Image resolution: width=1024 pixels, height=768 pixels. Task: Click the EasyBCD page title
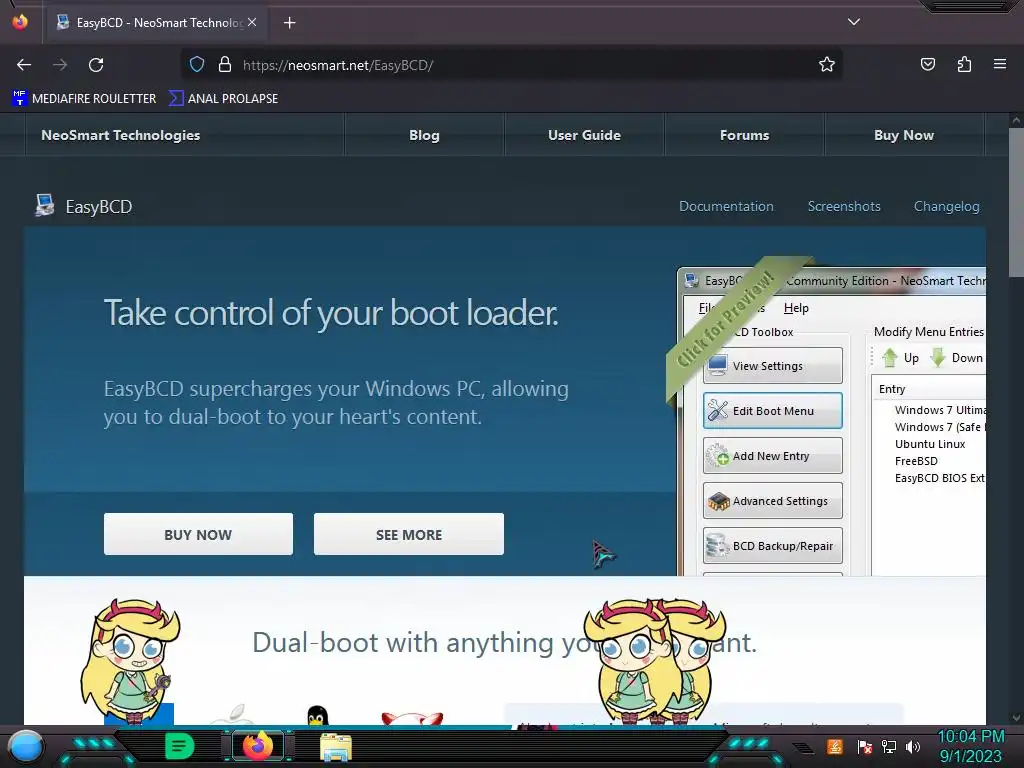[99, 207]
